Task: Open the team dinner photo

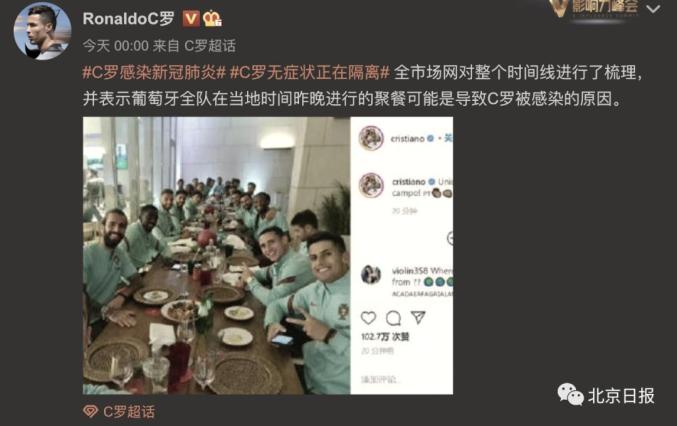Action: point(216,256)
